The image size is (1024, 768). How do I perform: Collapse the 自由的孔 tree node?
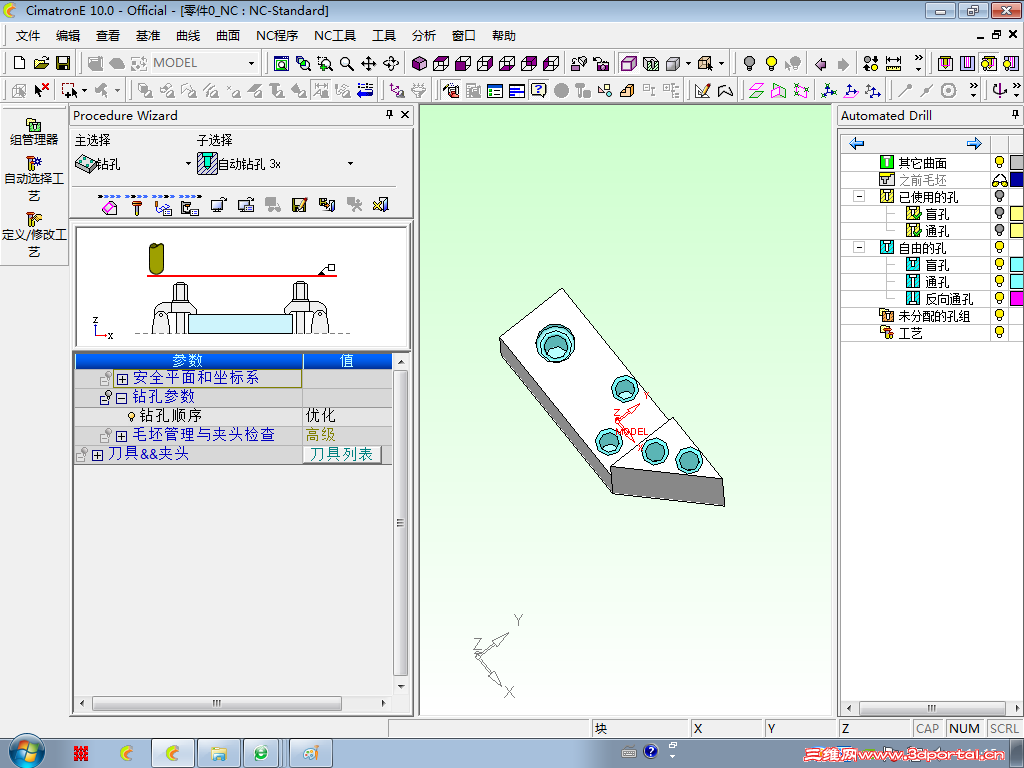point(859,247)
